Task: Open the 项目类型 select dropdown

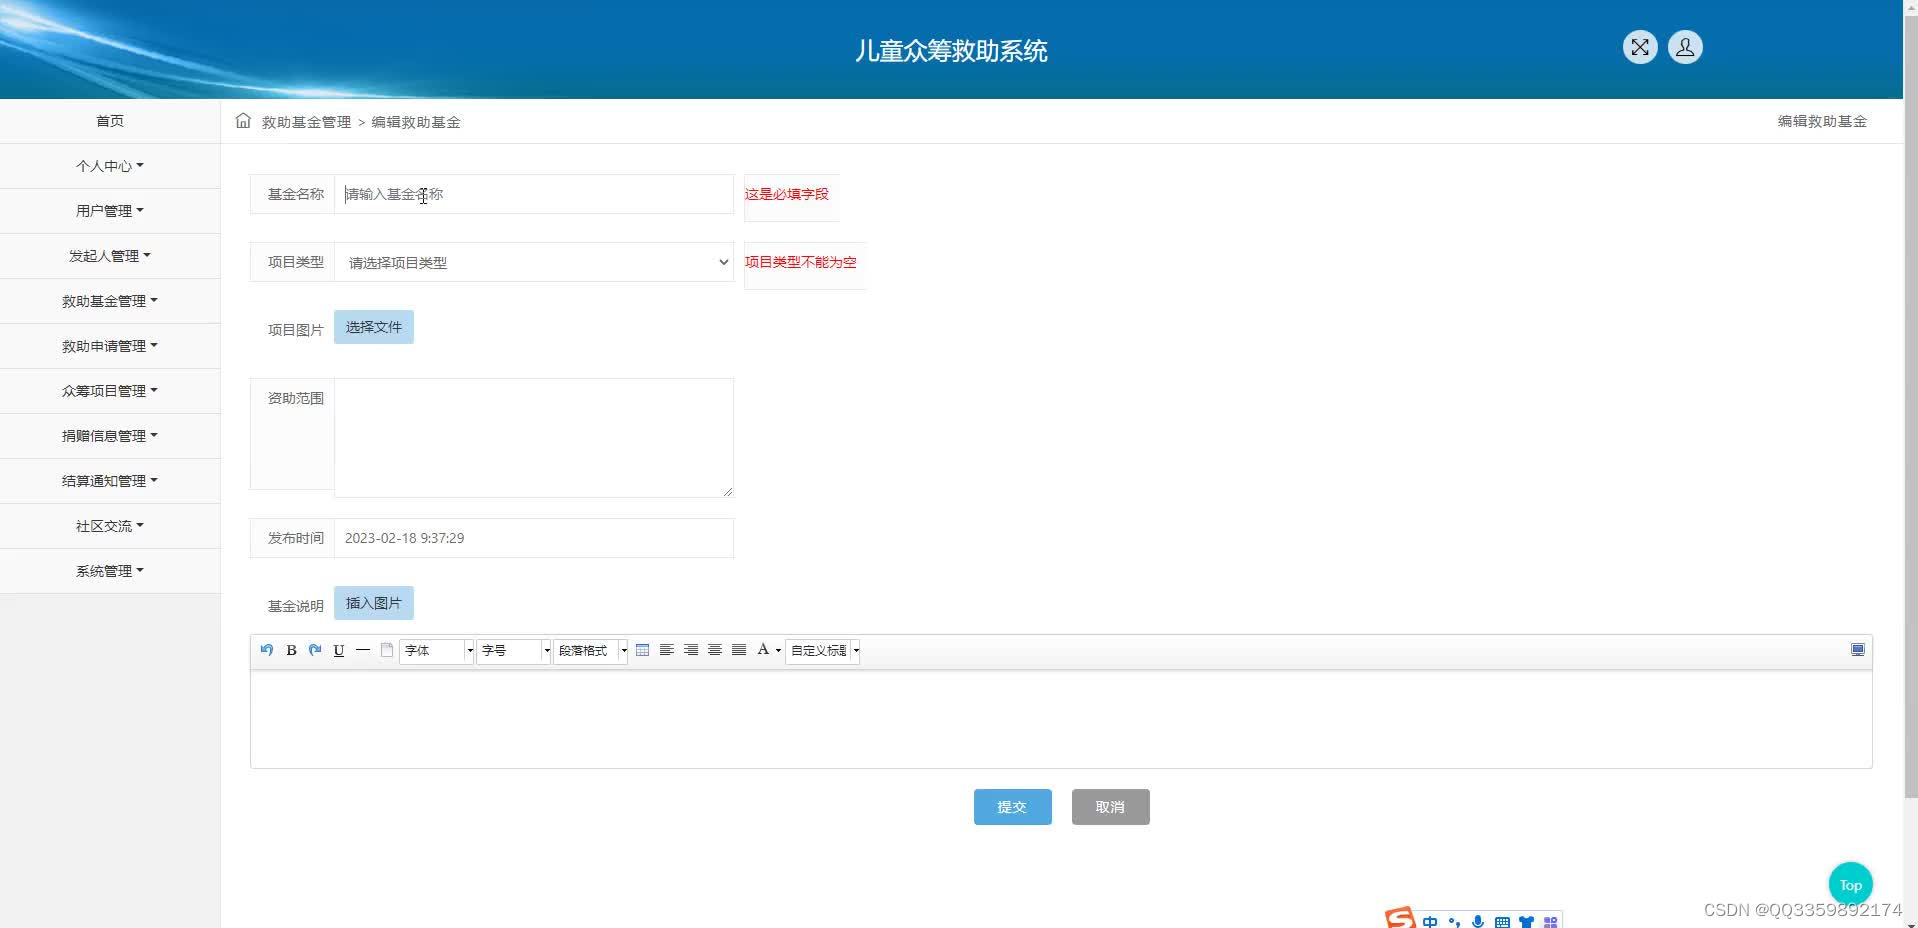Action: (534, 262)
